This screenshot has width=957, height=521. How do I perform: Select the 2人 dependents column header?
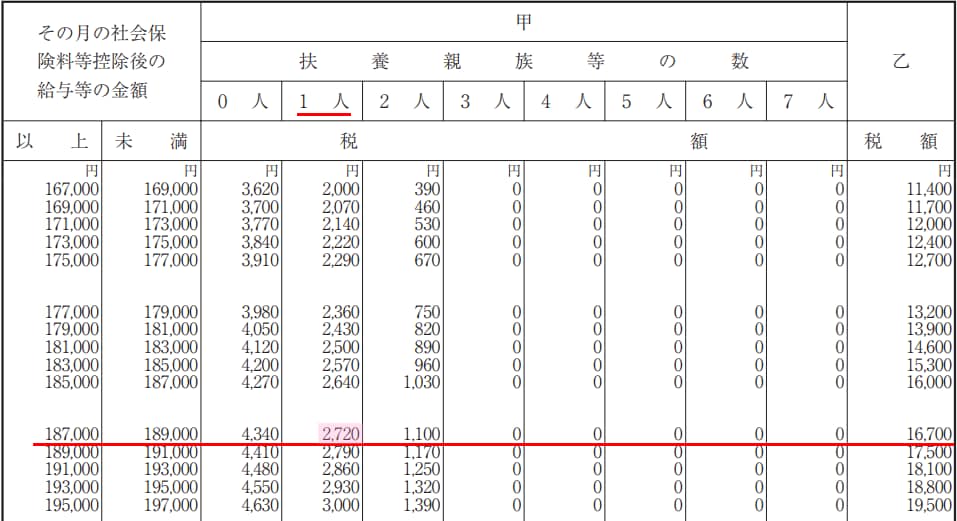[x=404, y=101]
